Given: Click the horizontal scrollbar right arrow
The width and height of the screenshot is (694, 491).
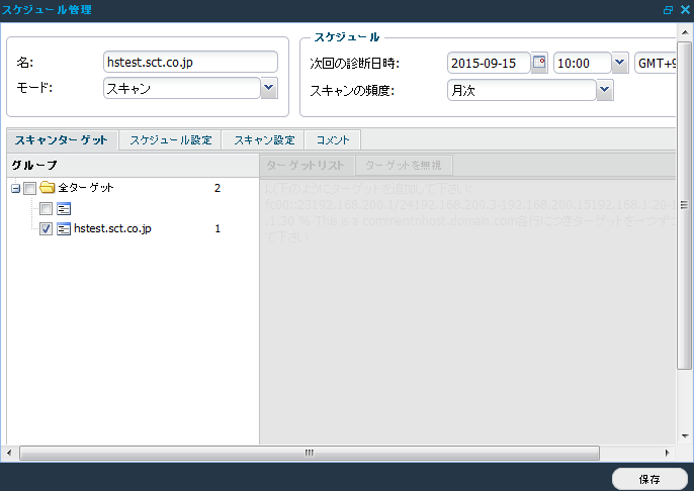Looking at the screenshot, I should (667, 453).
